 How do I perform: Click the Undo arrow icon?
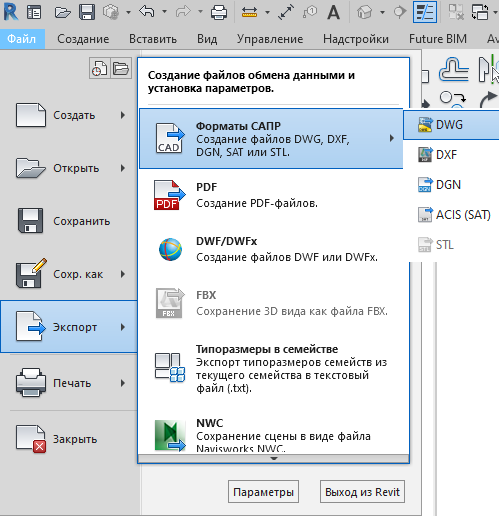147,12
